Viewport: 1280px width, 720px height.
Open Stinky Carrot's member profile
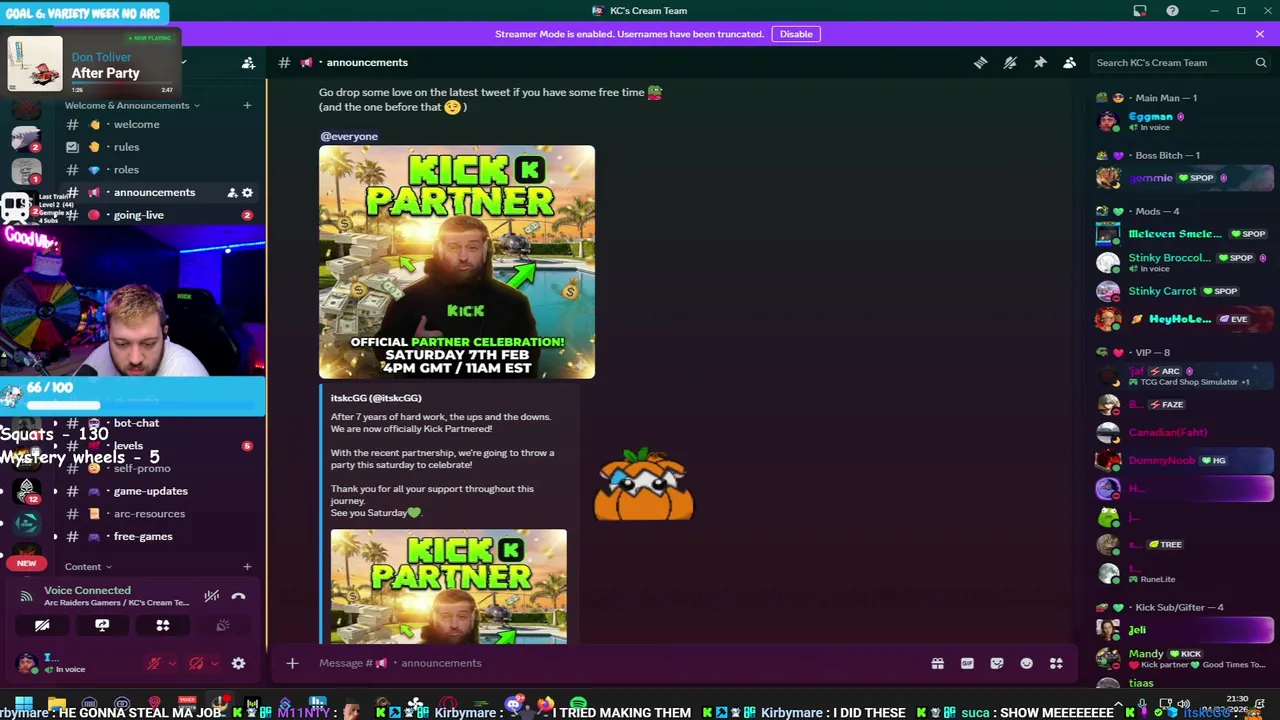pos(1185,291)
